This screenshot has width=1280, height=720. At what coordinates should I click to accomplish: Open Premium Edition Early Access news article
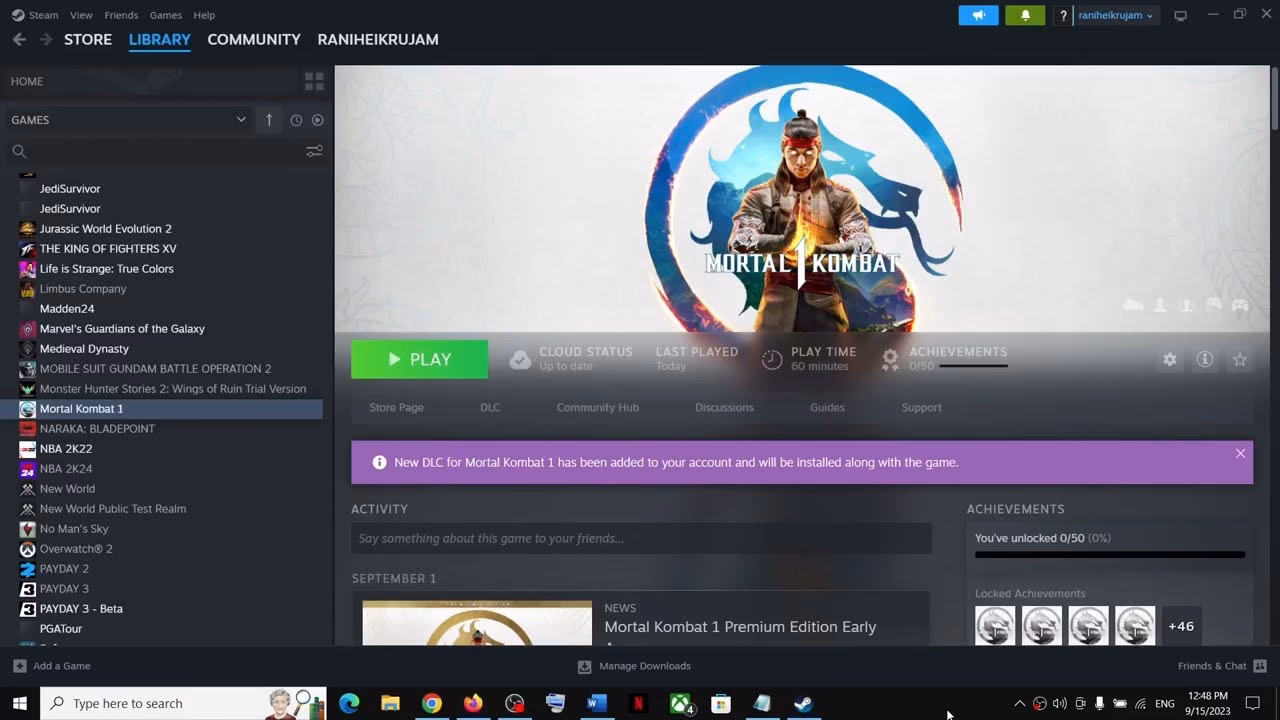coord(740,627)
